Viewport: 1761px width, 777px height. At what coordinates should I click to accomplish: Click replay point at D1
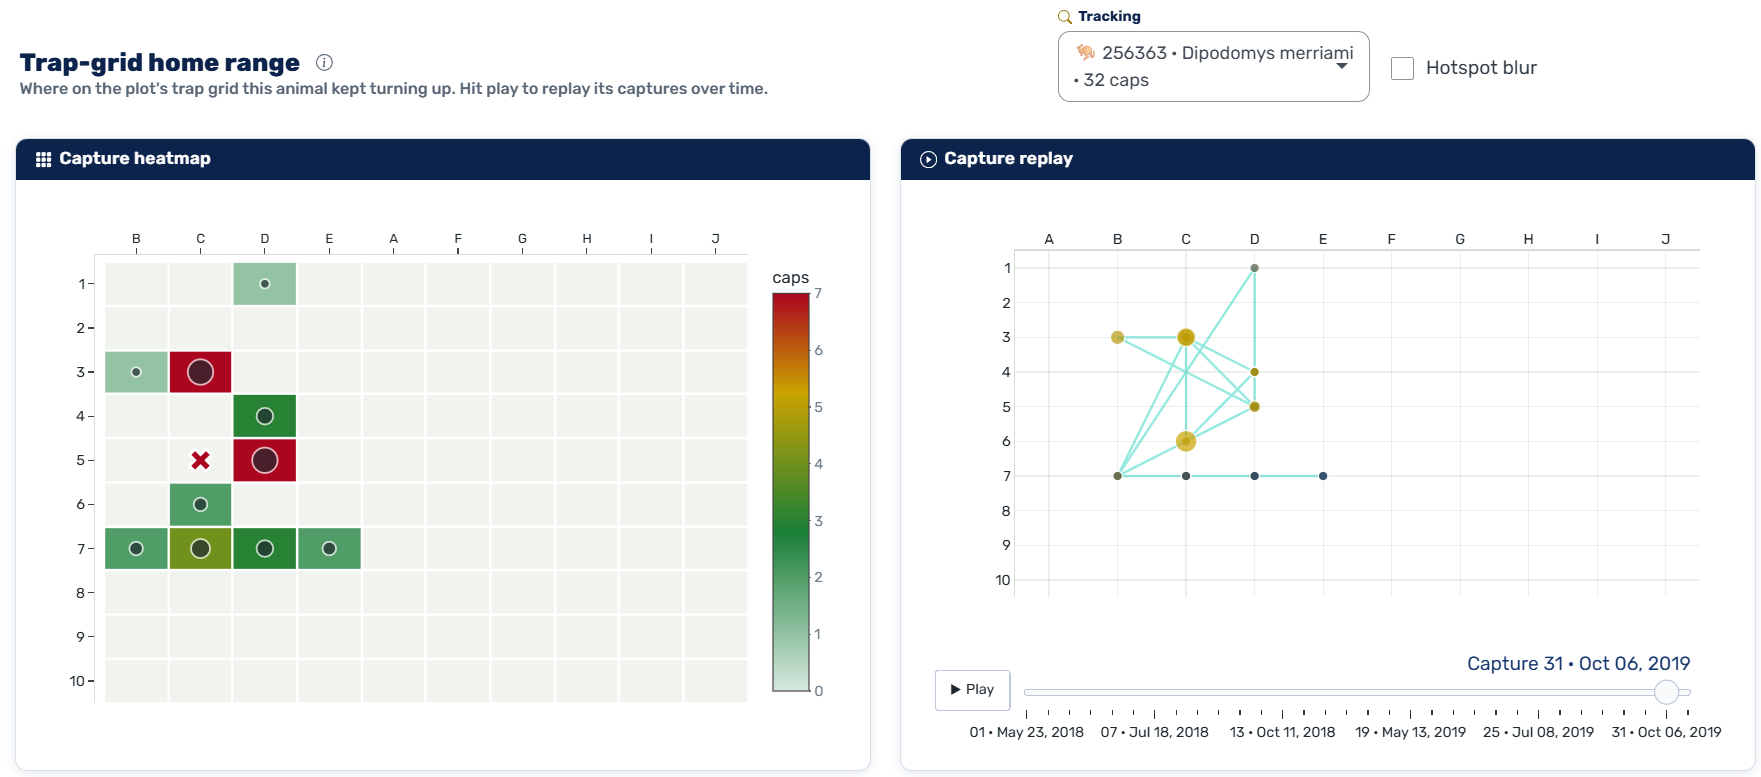click(1254, 268)
